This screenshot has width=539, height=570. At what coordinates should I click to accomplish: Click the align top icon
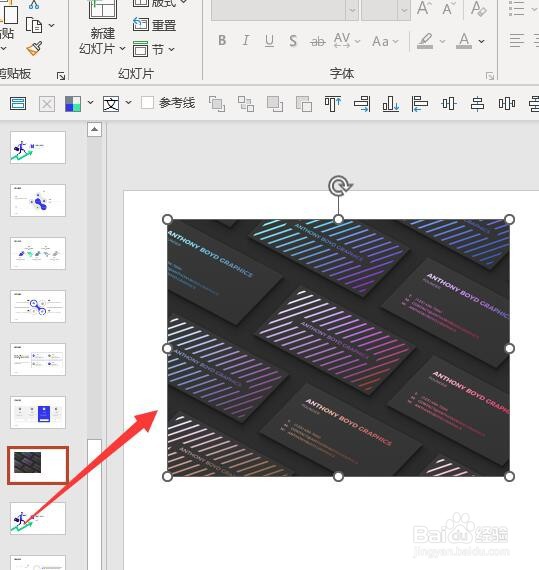(333, 104)
